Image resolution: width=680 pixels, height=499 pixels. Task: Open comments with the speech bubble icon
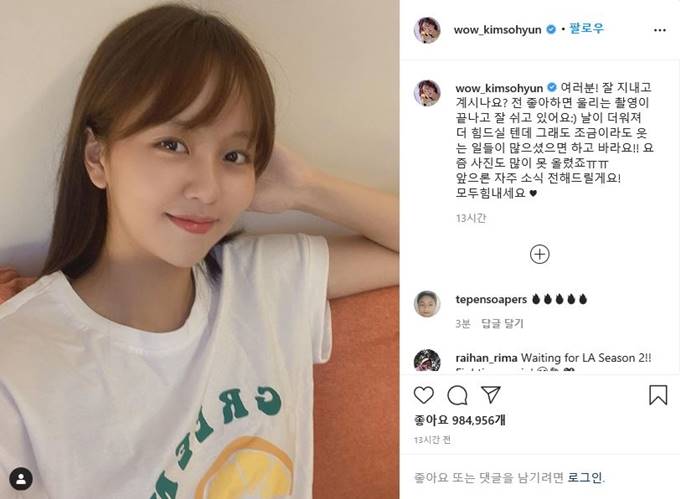(x=457, y=395)
